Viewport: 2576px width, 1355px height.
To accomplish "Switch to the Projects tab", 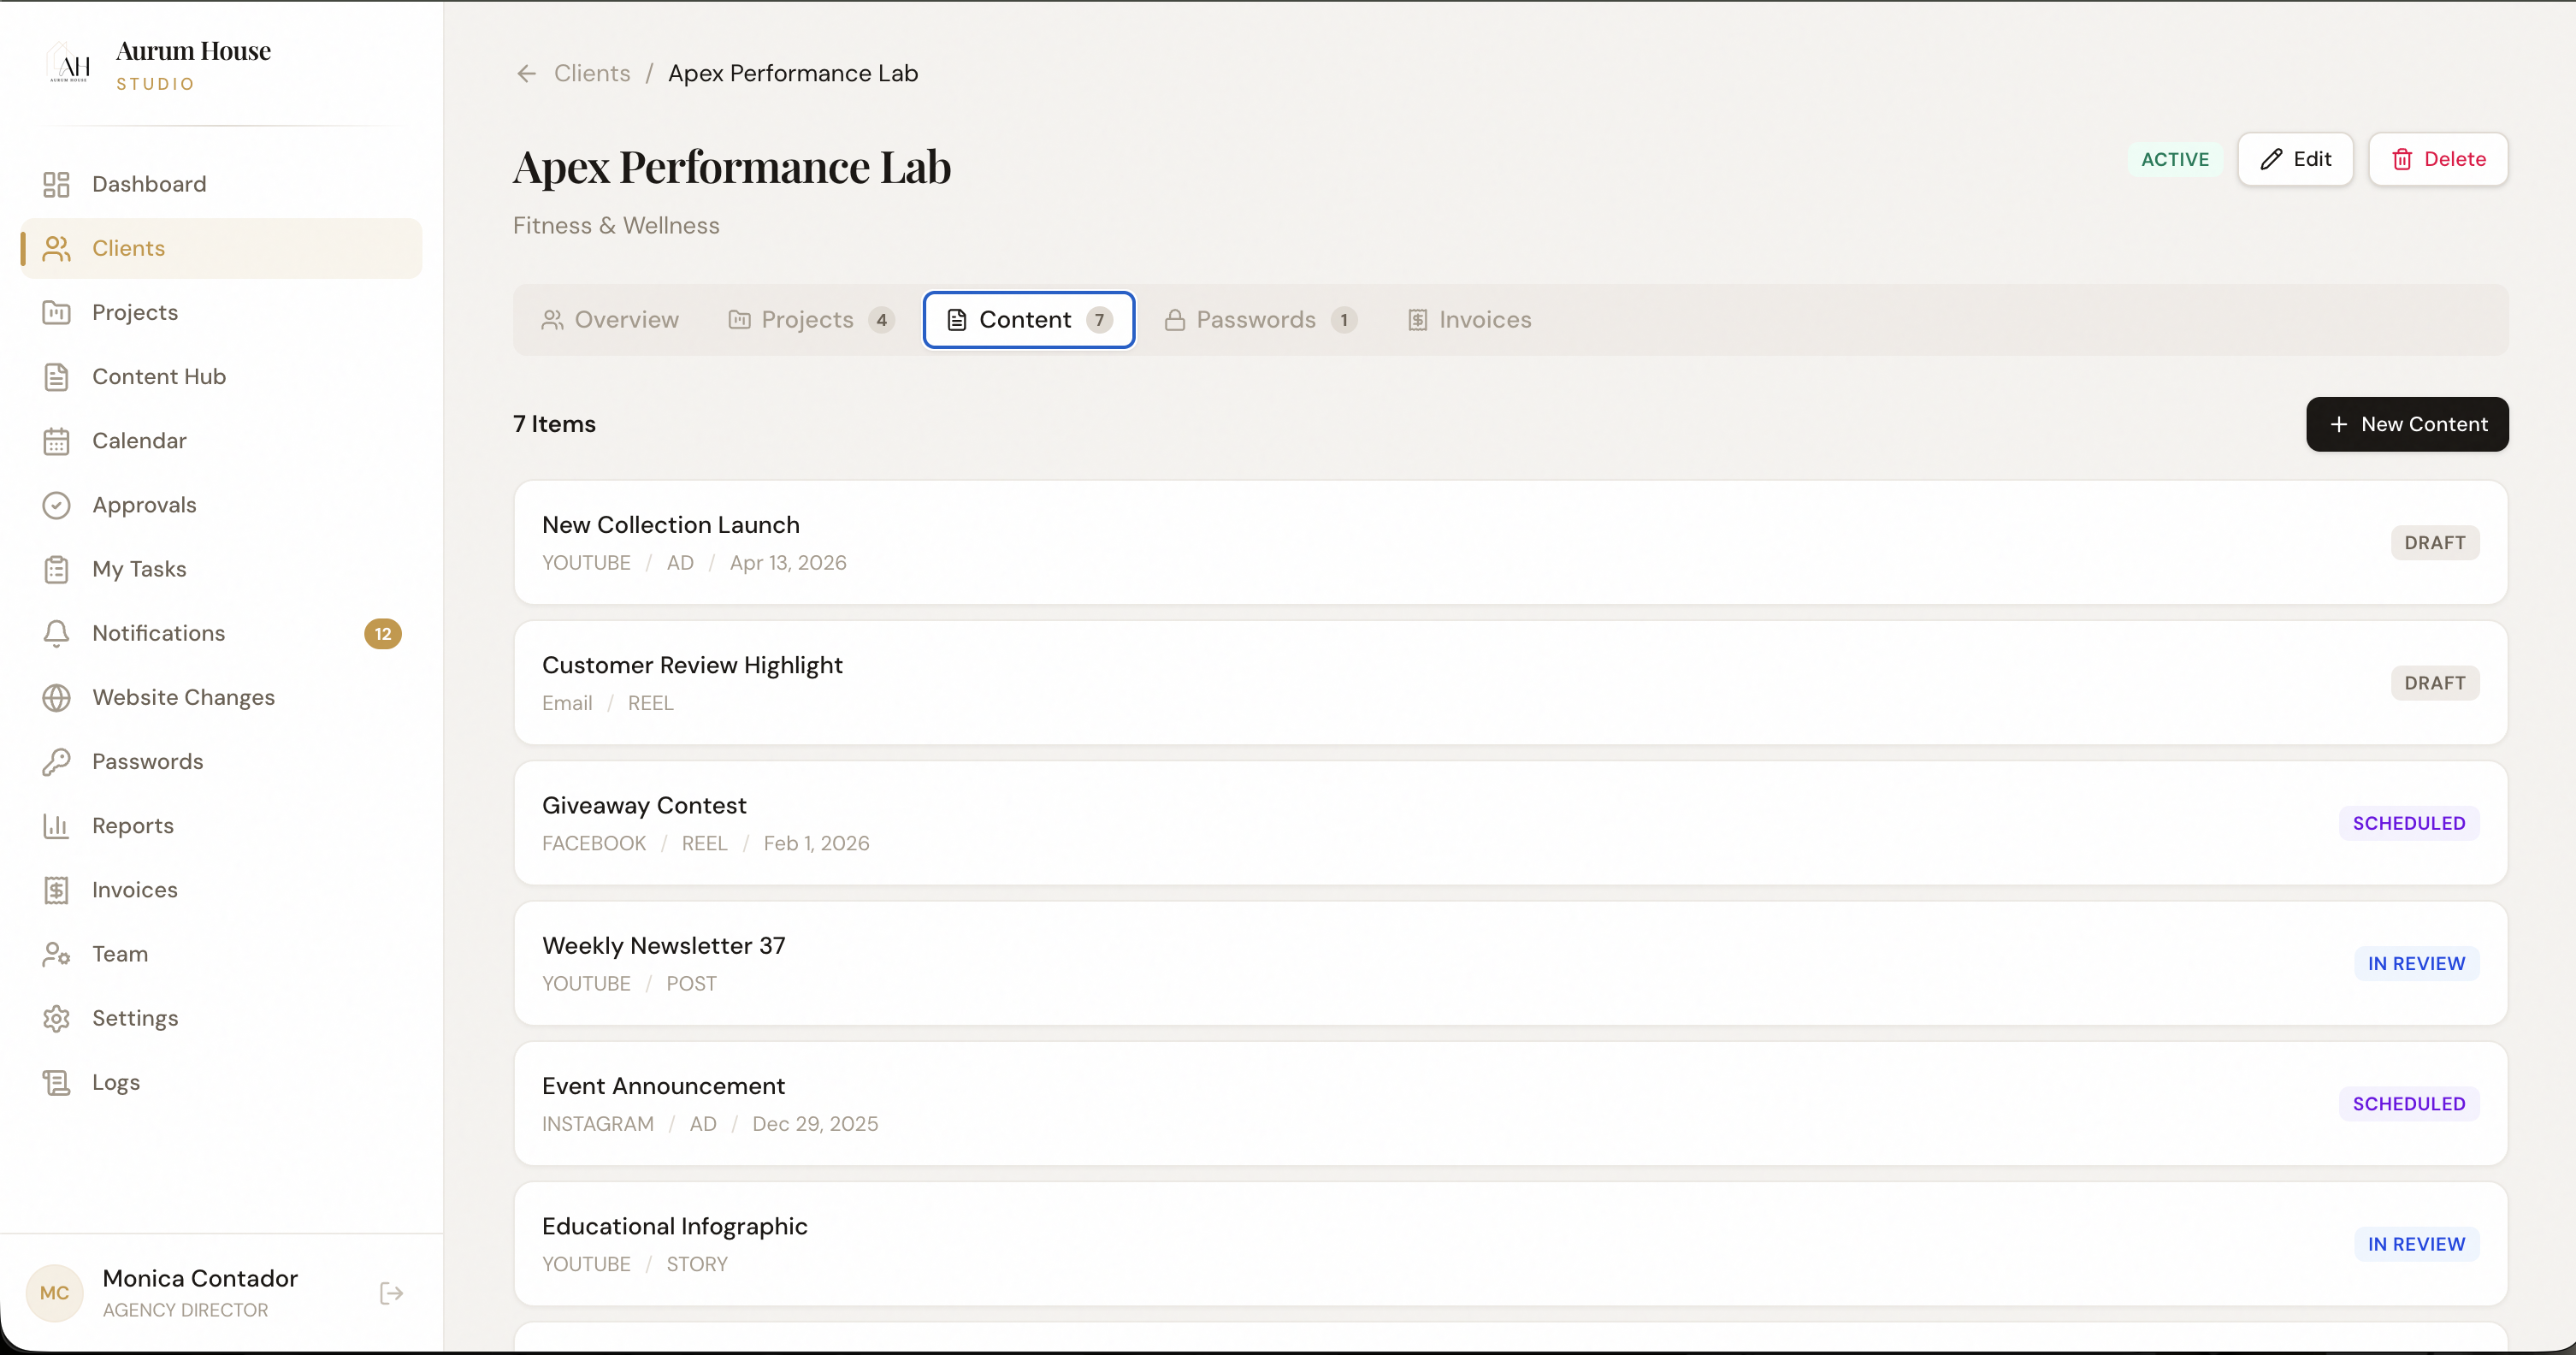I will (808, 320).
